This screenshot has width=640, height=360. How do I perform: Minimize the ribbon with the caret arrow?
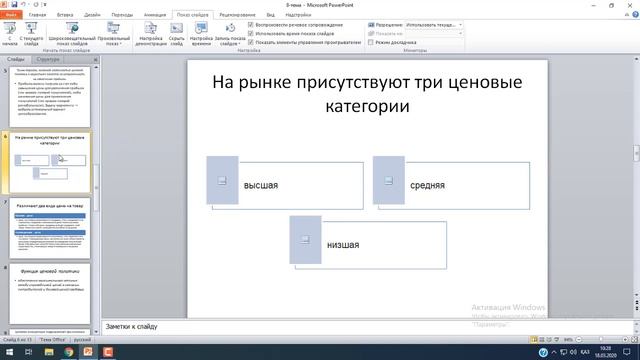pyautogui.click(x=627, y=15)
